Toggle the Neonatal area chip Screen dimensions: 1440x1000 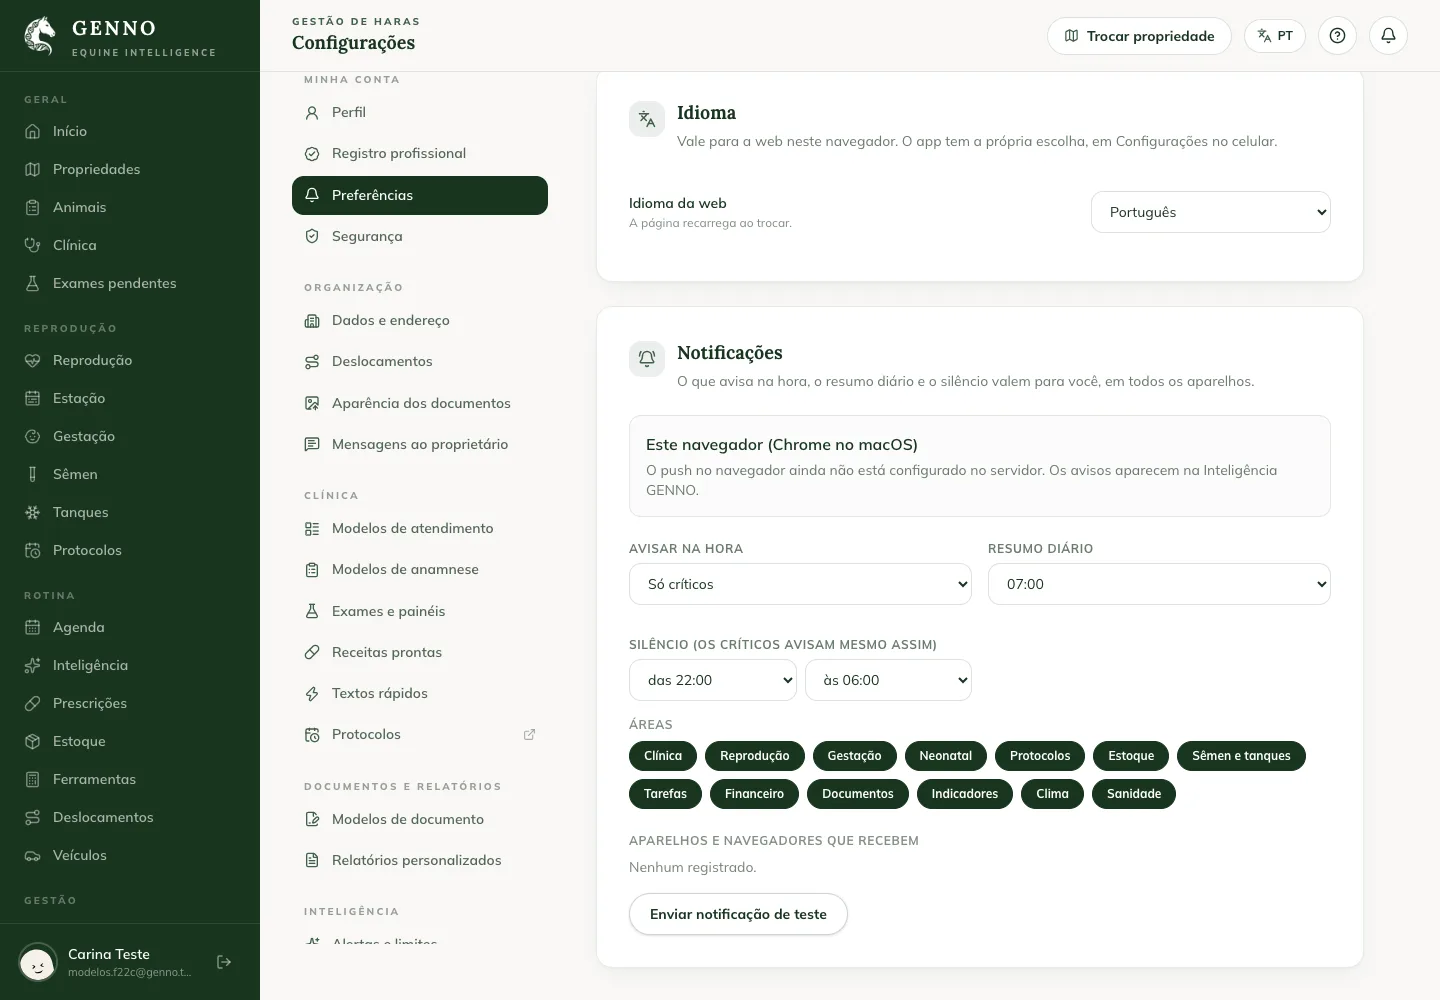pos(946,756)
